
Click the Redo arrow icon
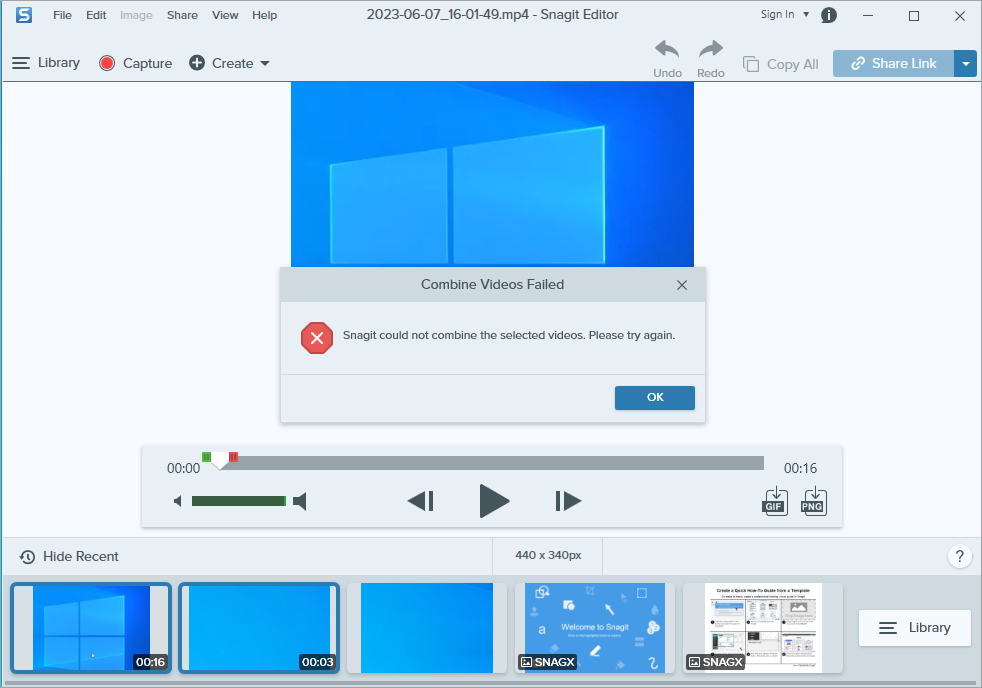pyautogui.click(x=710, y=50)
